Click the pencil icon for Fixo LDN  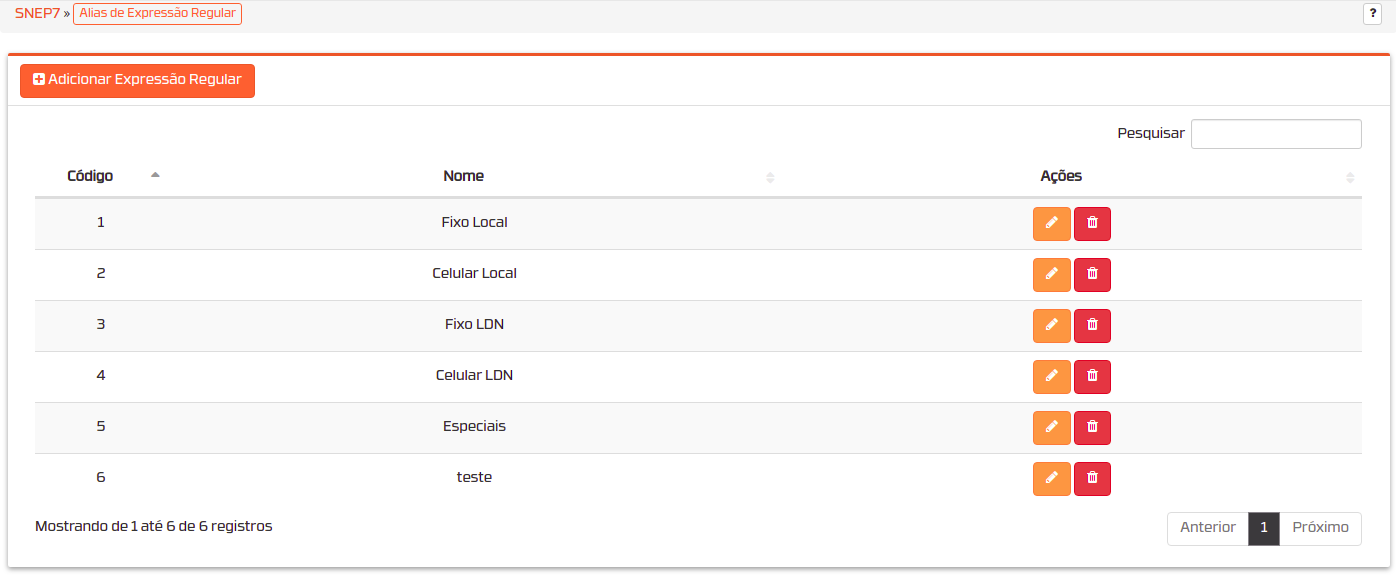point(1051,326)
